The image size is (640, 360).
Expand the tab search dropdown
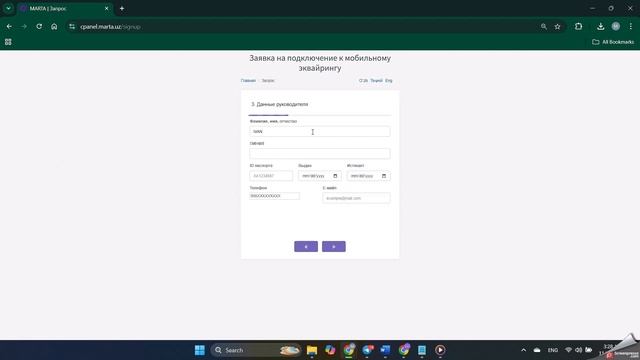click(8, 9)
